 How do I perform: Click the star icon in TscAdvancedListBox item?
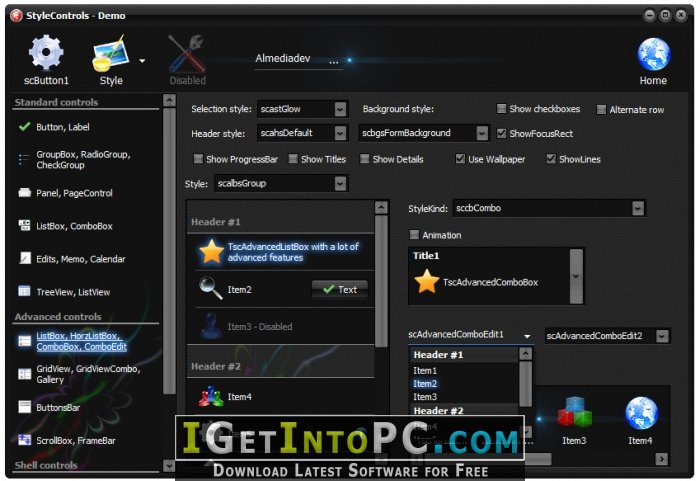tap(211, 251)
